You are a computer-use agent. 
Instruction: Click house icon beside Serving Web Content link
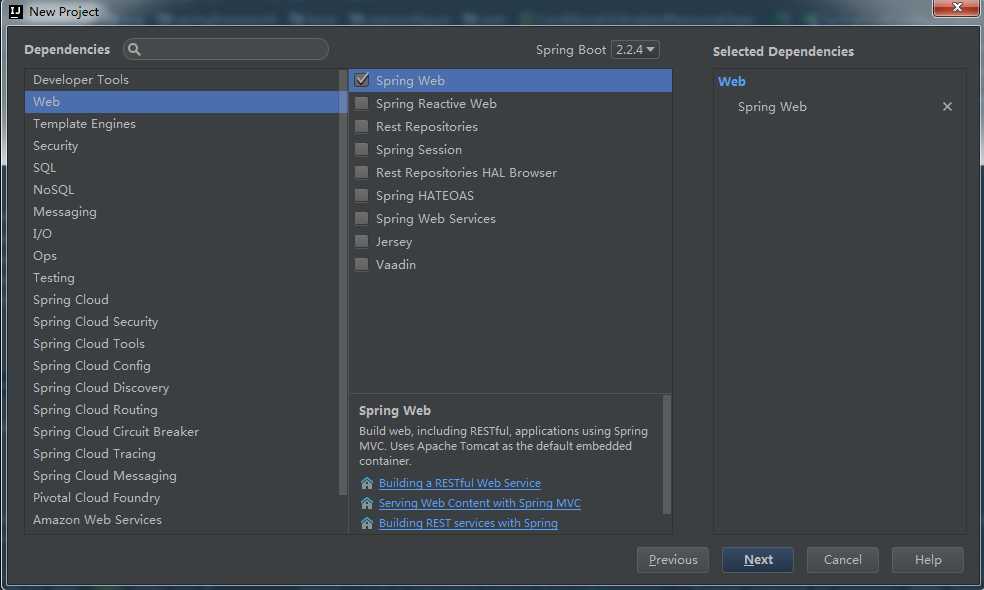367,503
